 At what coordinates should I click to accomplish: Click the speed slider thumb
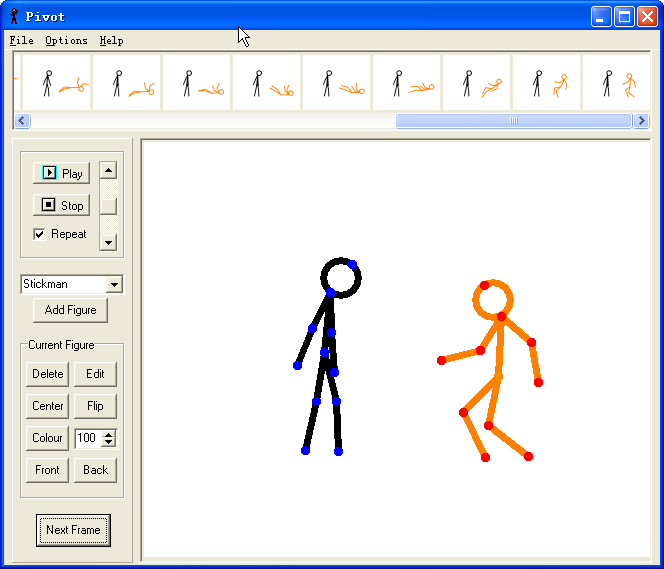tap(108, 206)
